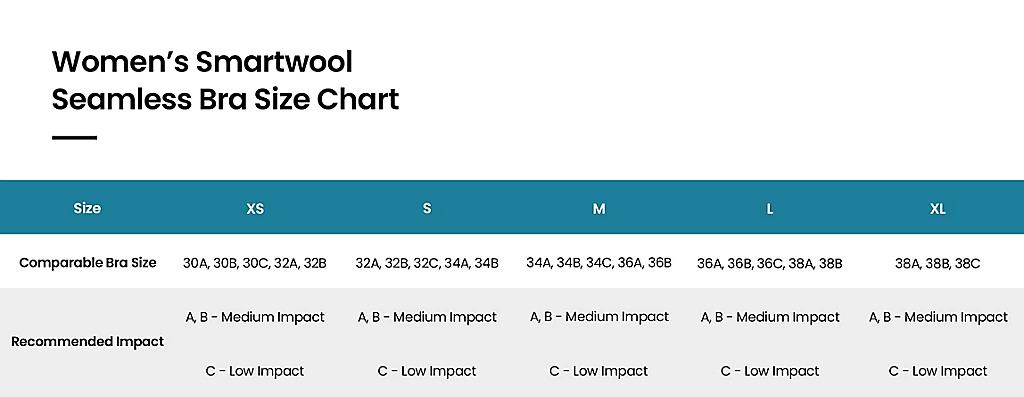
Task: Click Medium Impact text under XS column
Action: point(273,317)
